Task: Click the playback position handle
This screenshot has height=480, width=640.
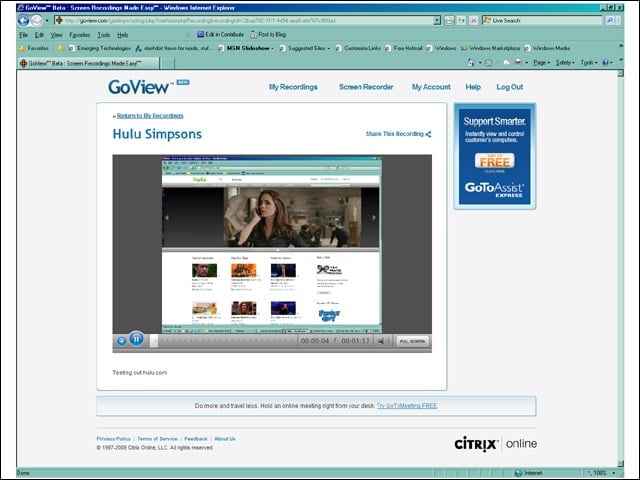Action: 154,341
